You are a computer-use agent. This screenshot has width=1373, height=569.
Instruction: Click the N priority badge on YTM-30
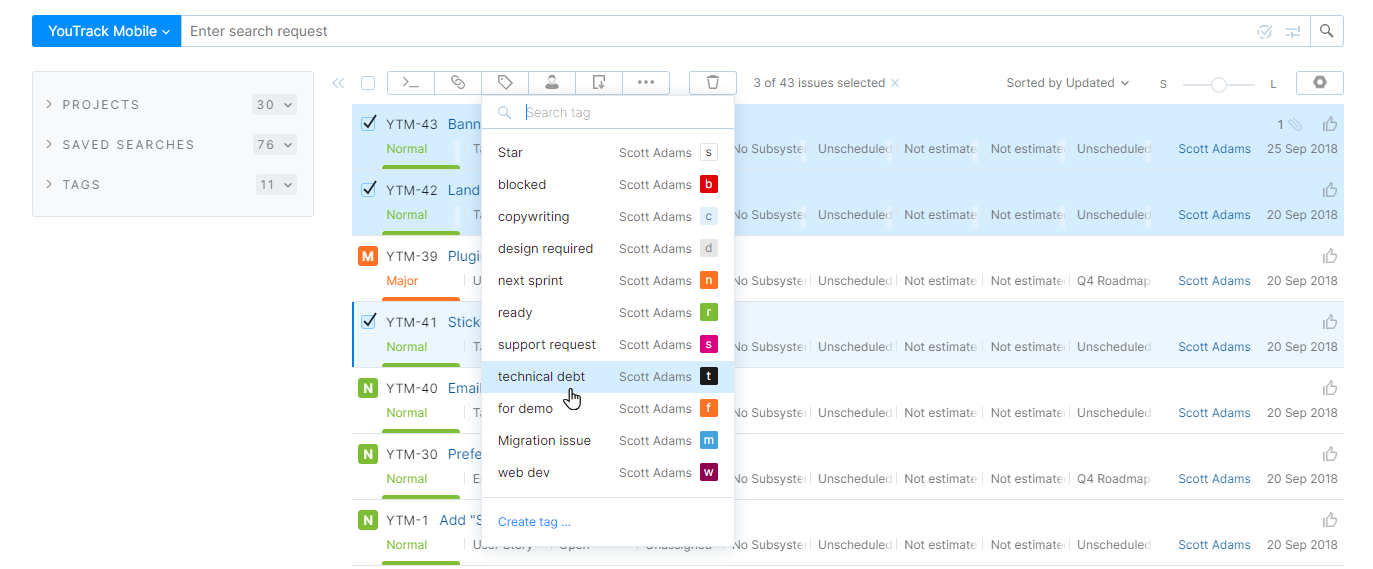pos(368,454)
